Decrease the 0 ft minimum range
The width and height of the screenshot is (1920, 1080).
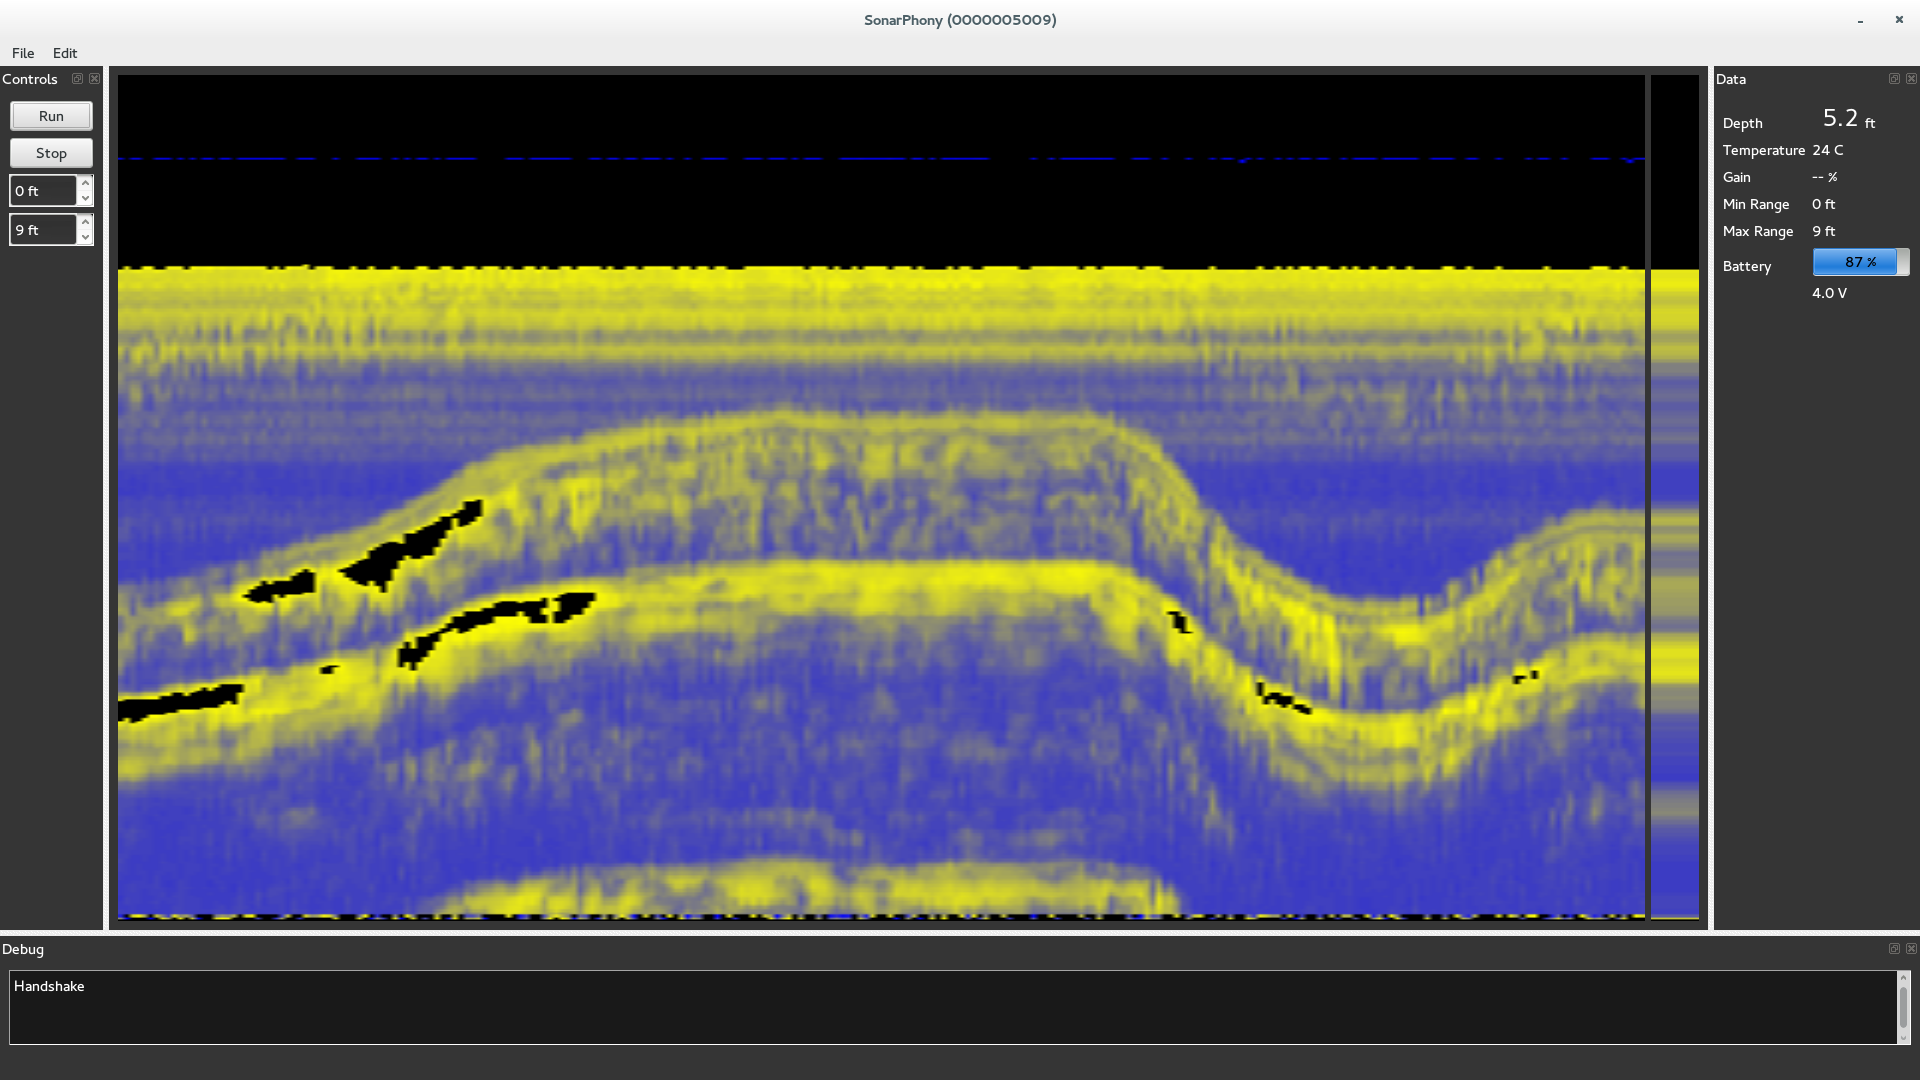85,198
